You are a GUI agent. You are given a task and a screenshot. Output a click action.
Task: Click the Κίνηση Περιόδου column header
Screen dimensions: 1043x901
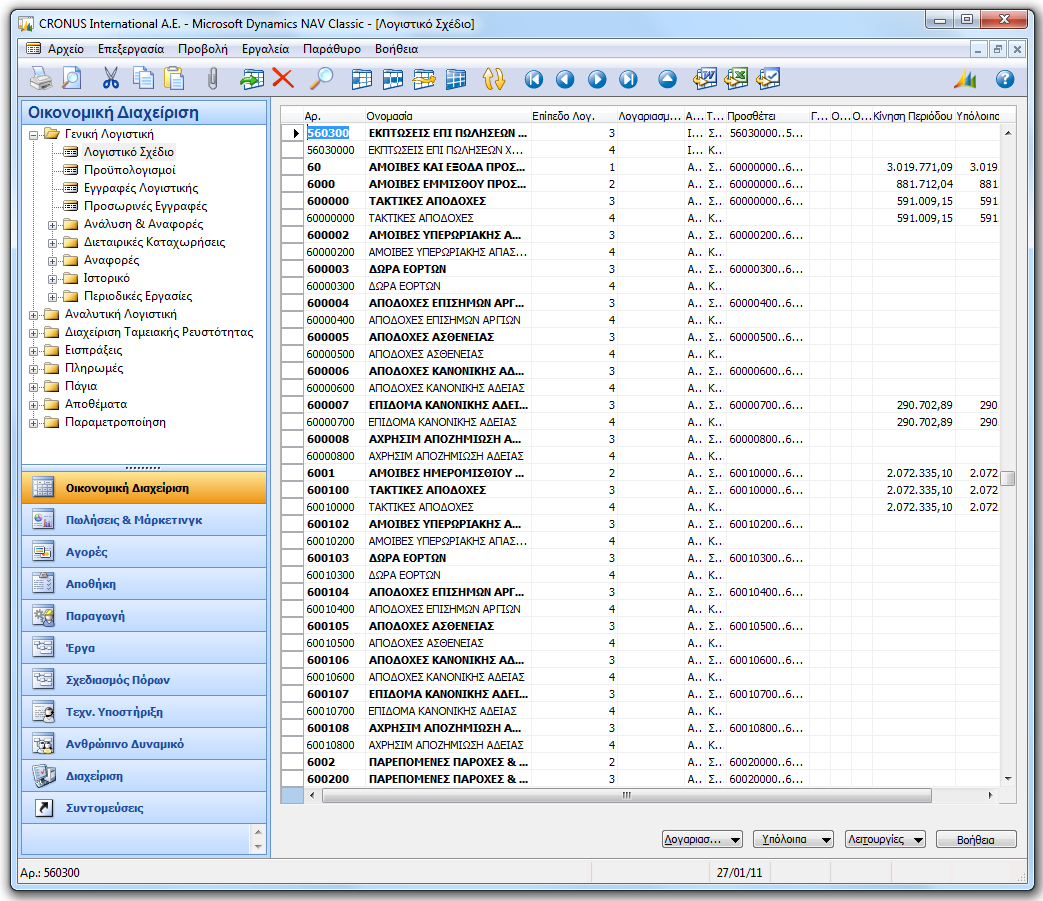(x=913, y=116)
